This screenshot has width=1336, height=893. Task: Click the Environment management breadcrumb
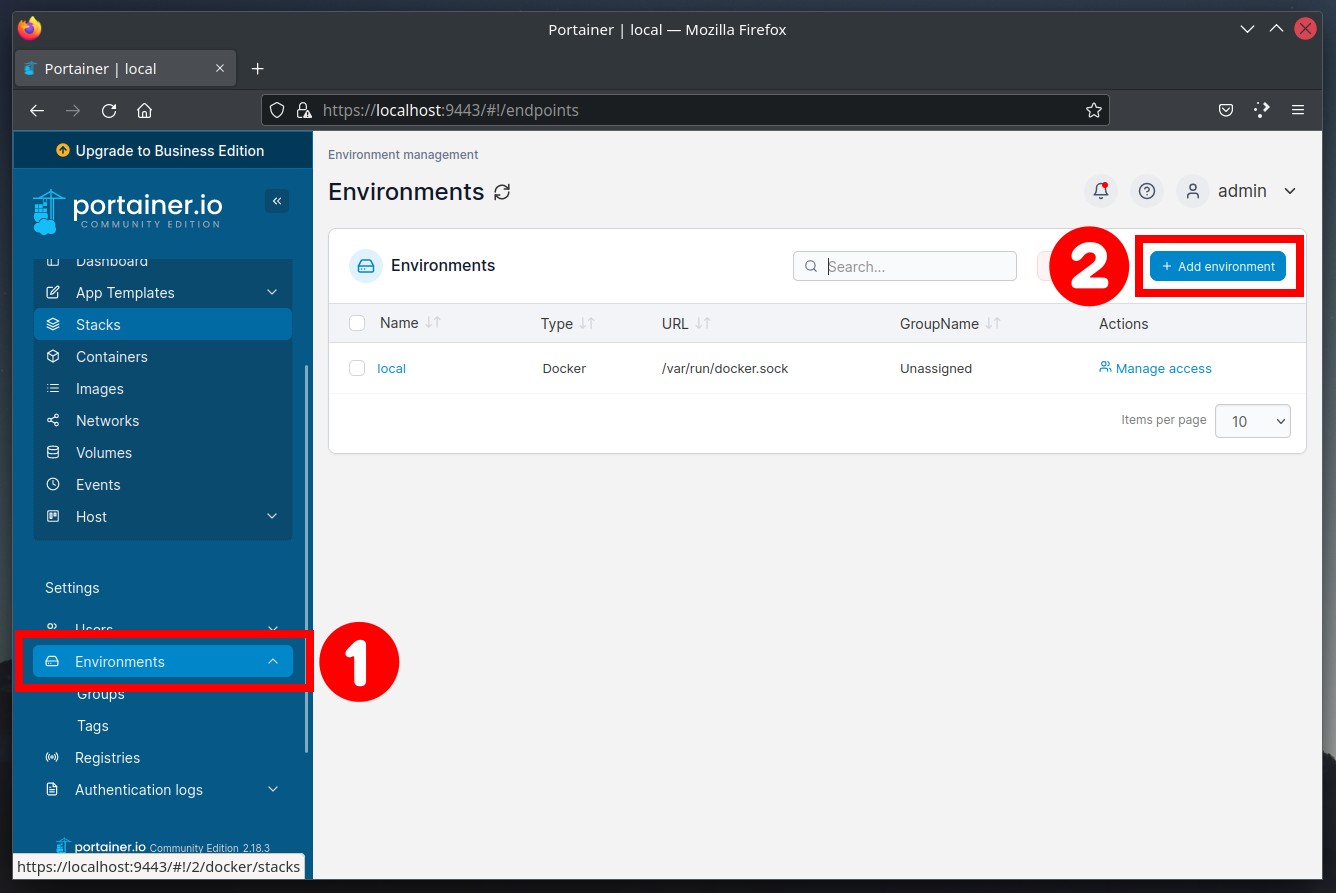click(x=403, y=155)
